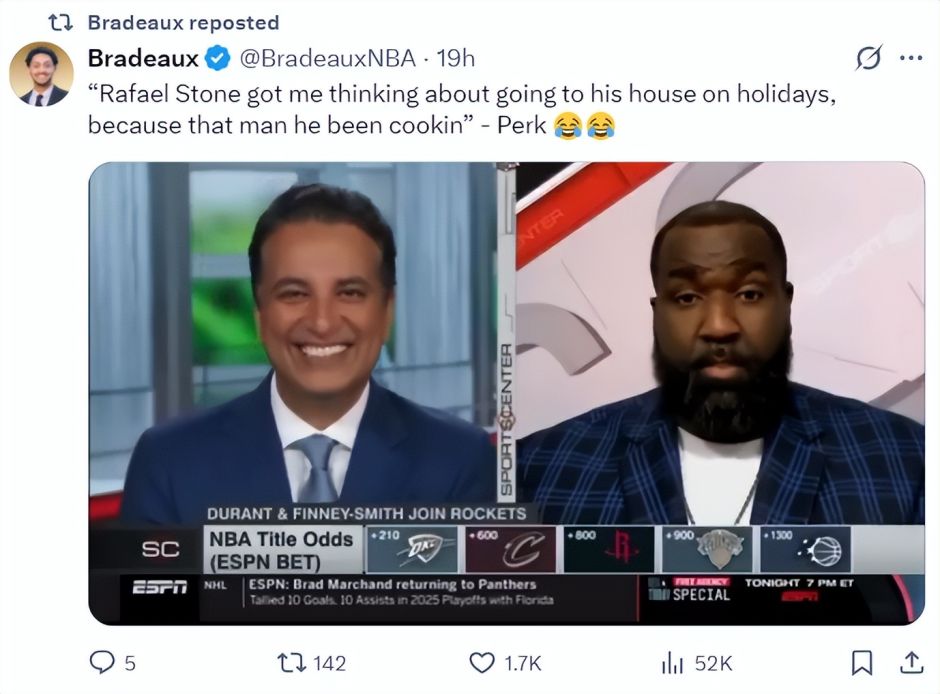
Task: View tweet analytics bar chart icon
Action: tap(672, 662)
